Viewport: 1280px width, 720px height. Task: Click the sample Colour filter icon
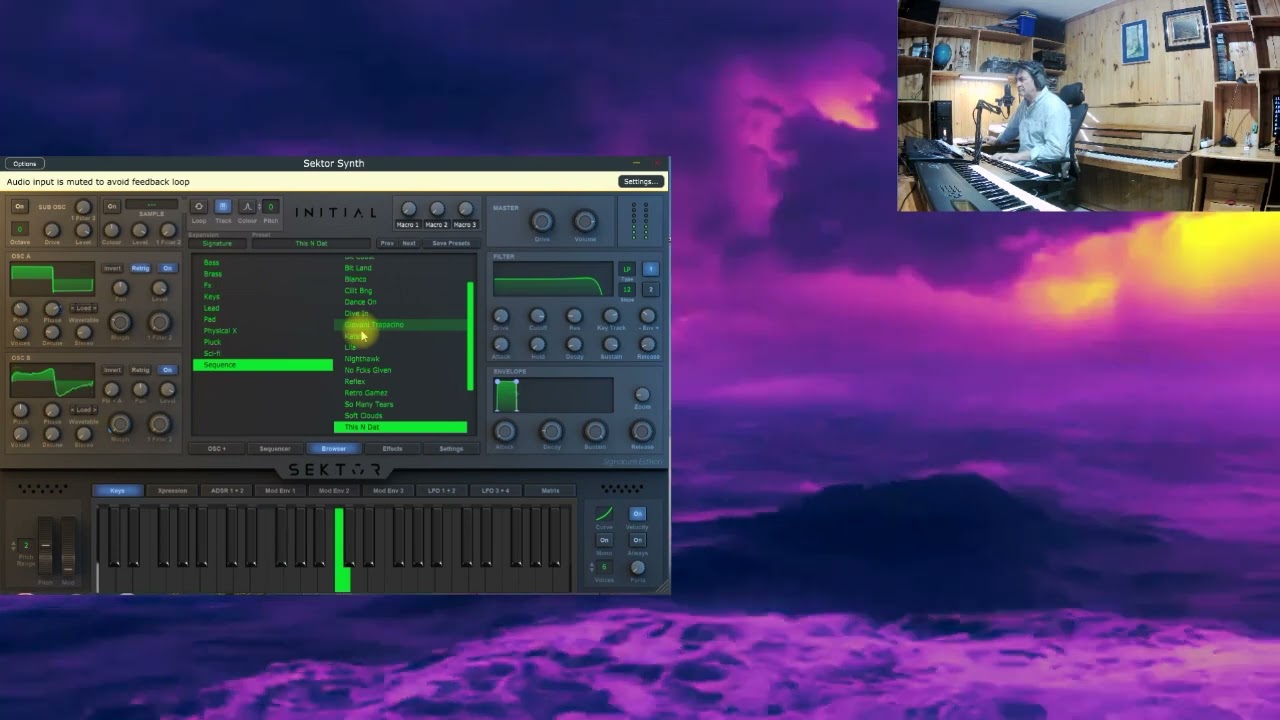pos(247,206)
